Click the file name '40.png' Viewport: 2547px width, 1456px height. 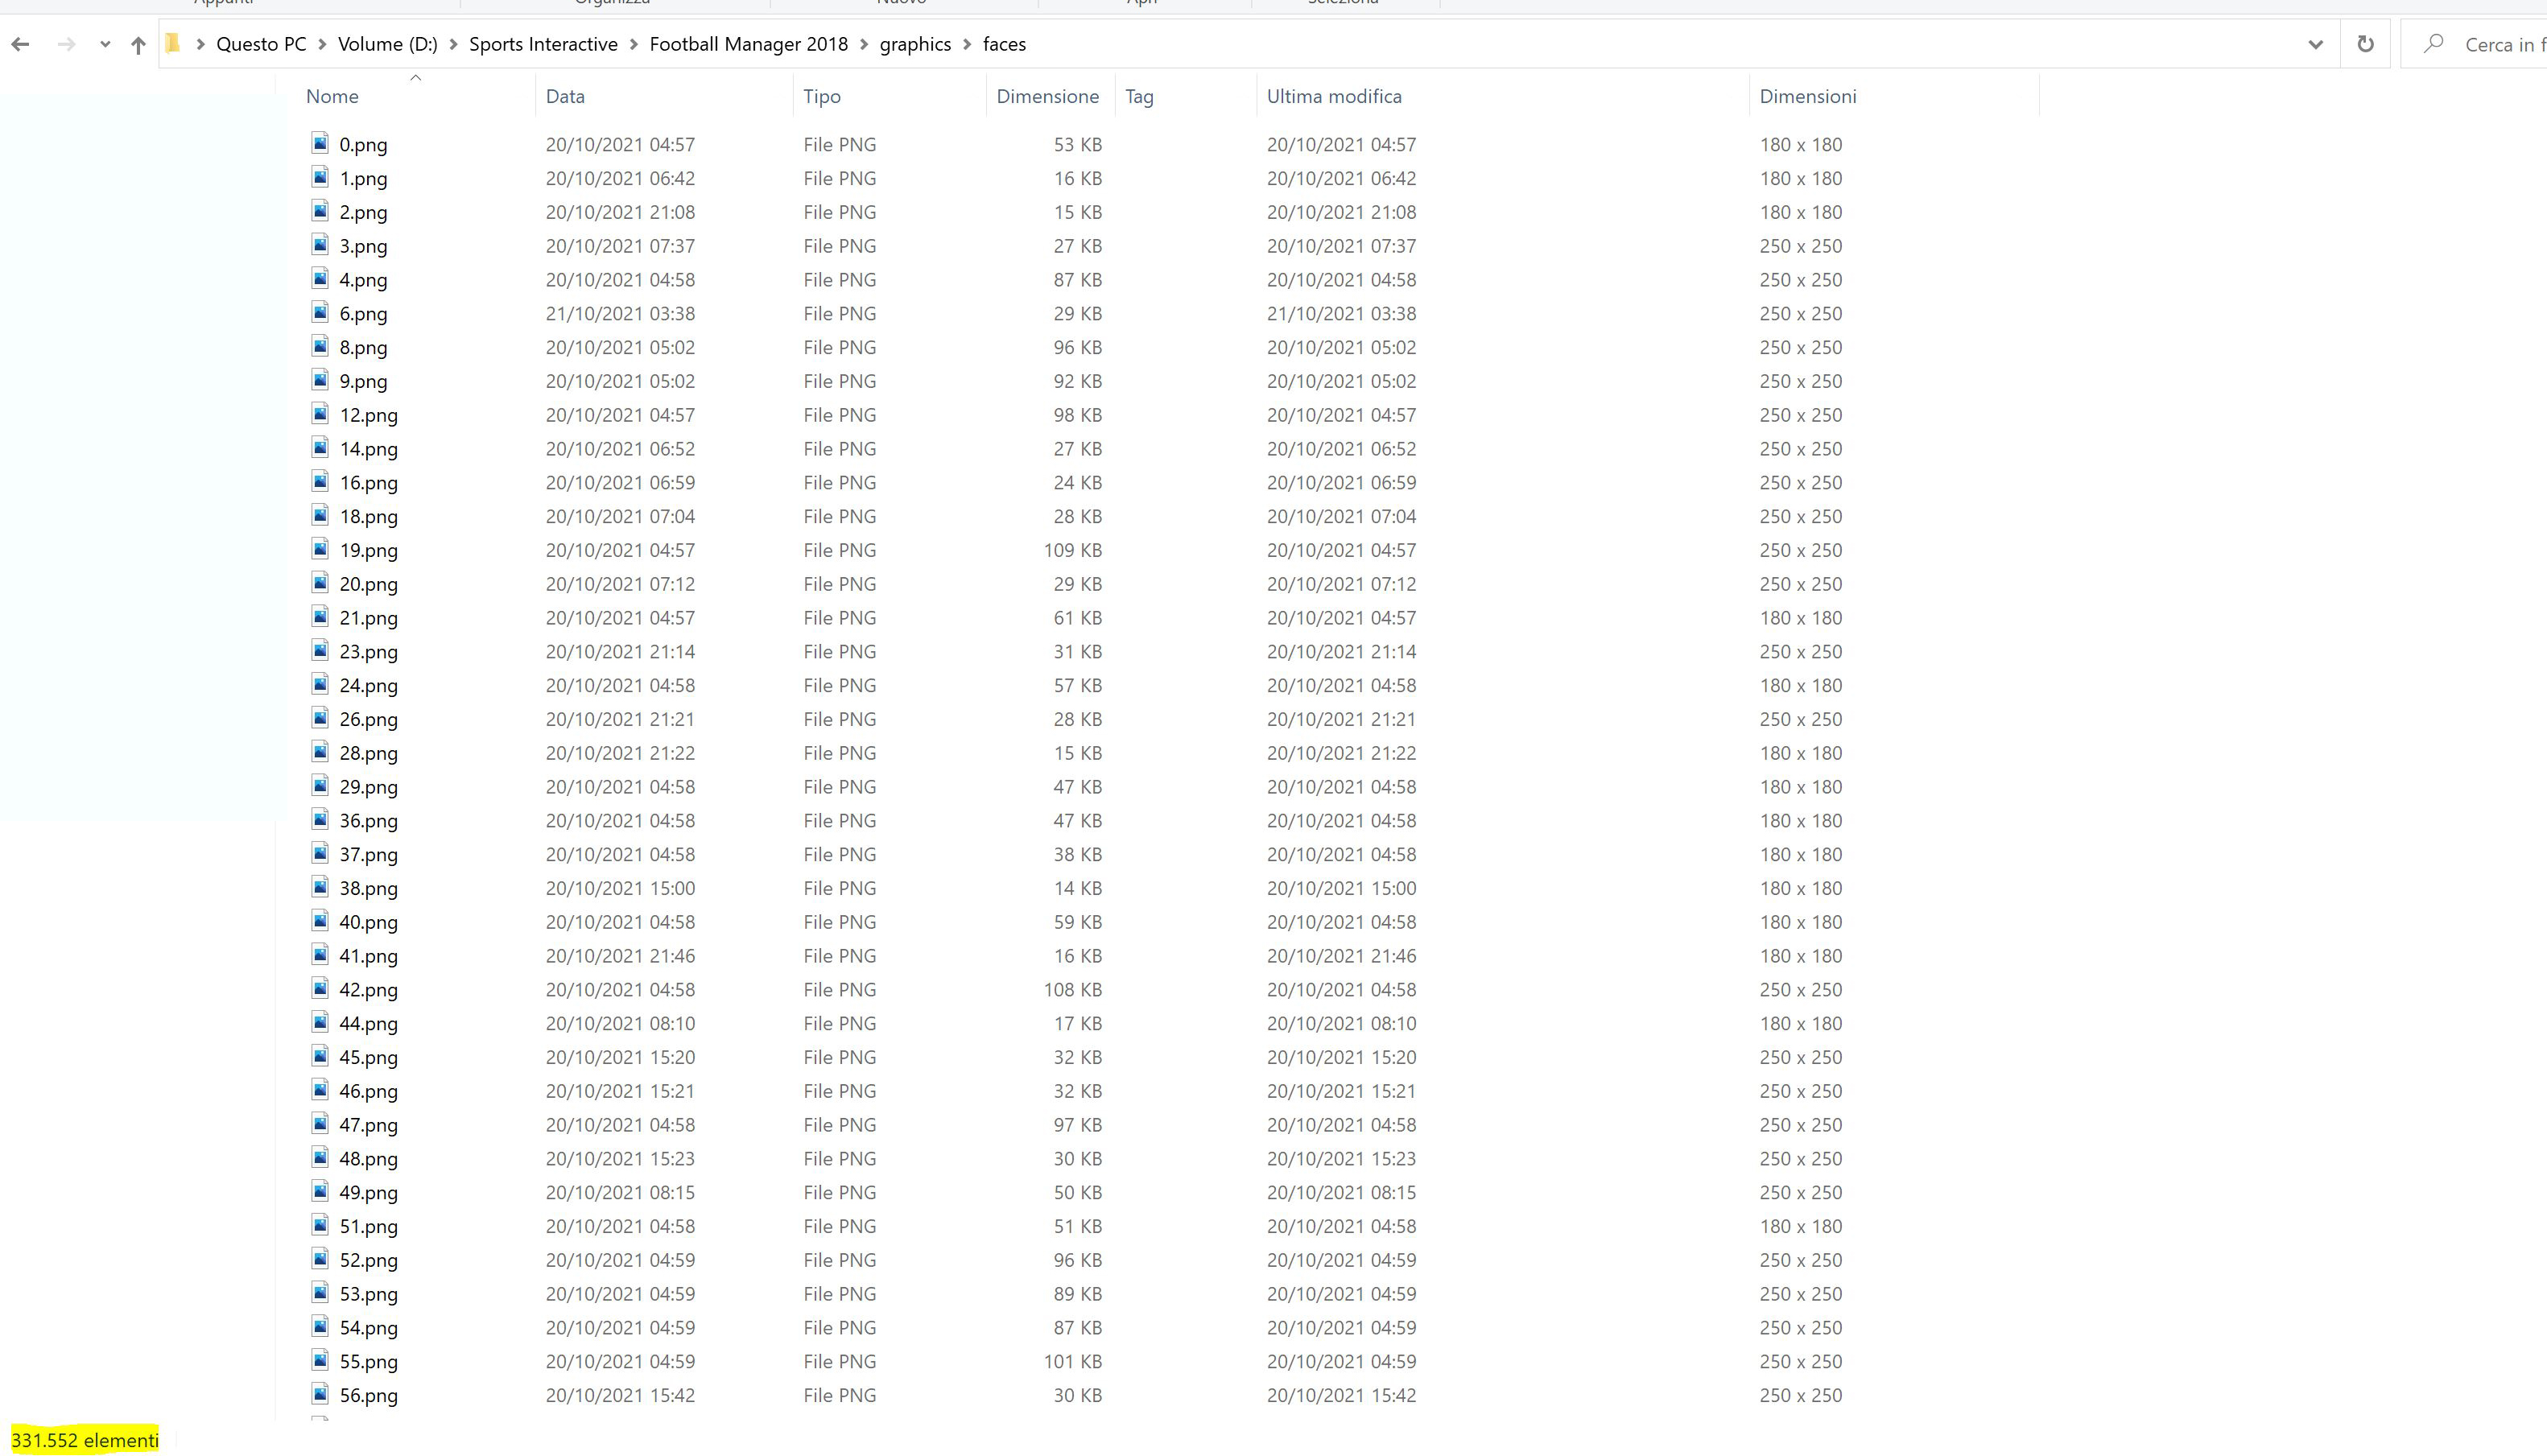(x=368, y=922)
